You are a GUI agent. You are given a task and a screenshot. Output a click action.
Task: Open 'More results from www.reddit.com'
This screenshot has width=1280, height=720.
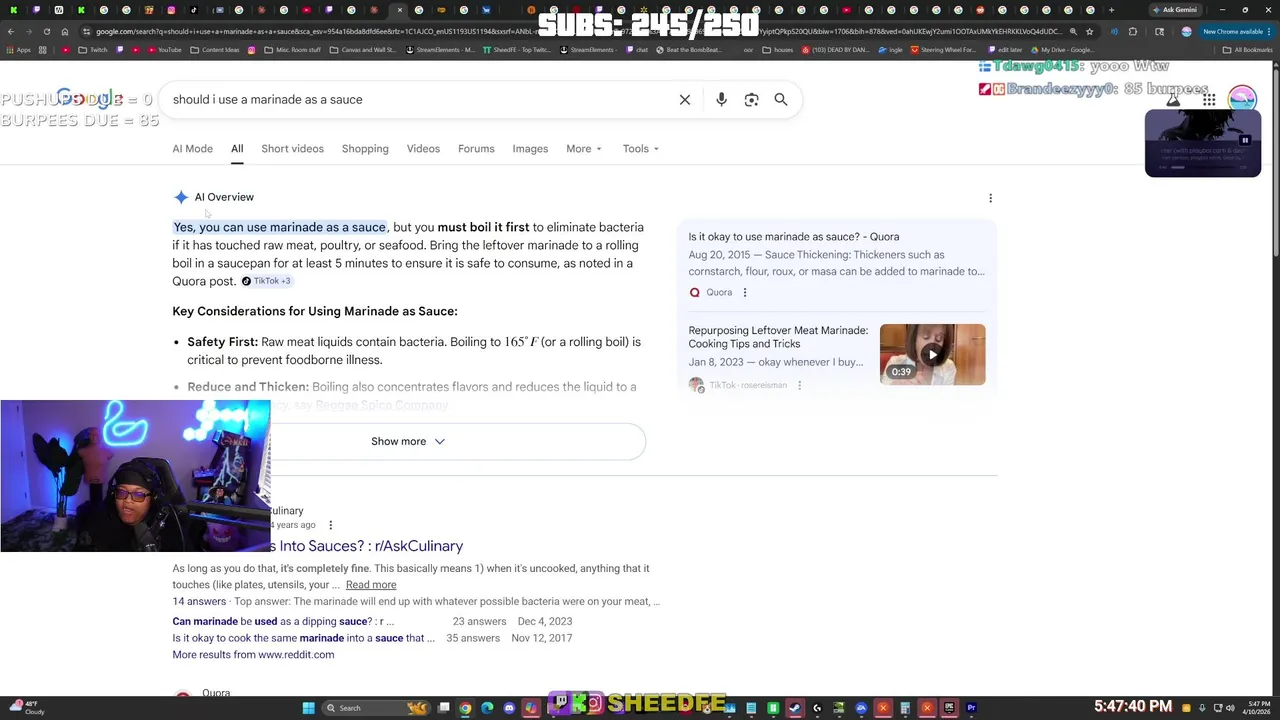(x=253, y=655)
